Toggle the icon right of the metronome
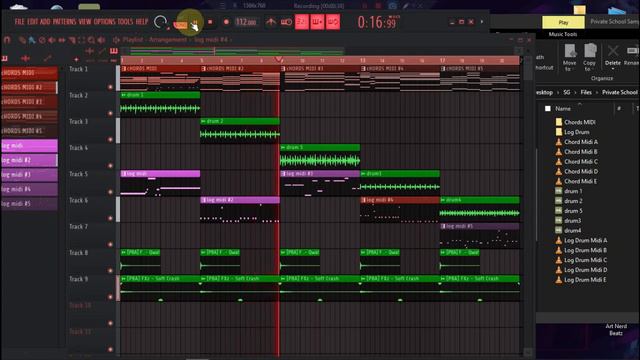The image size is (640, 360). (x=286, y=22)
